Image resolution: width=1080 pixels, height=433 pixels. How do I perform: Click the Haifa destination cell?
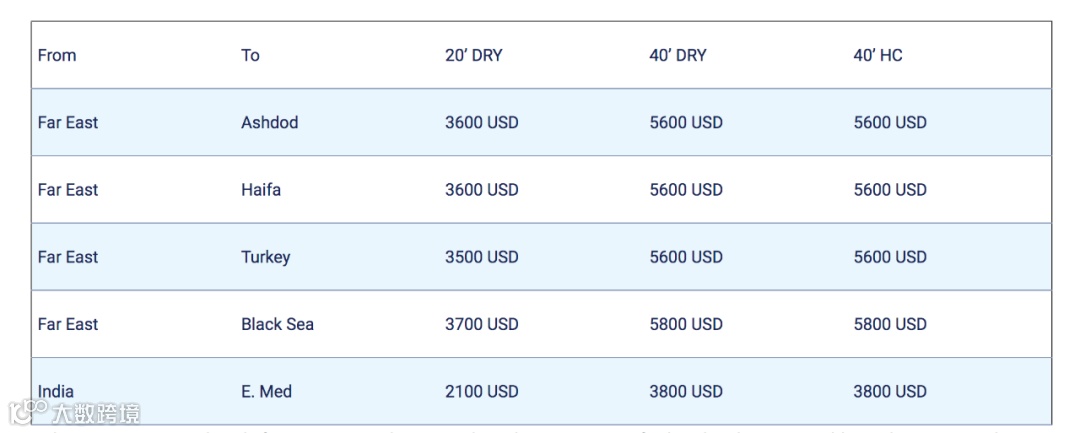pyautogui.click(x=261, y=189)
